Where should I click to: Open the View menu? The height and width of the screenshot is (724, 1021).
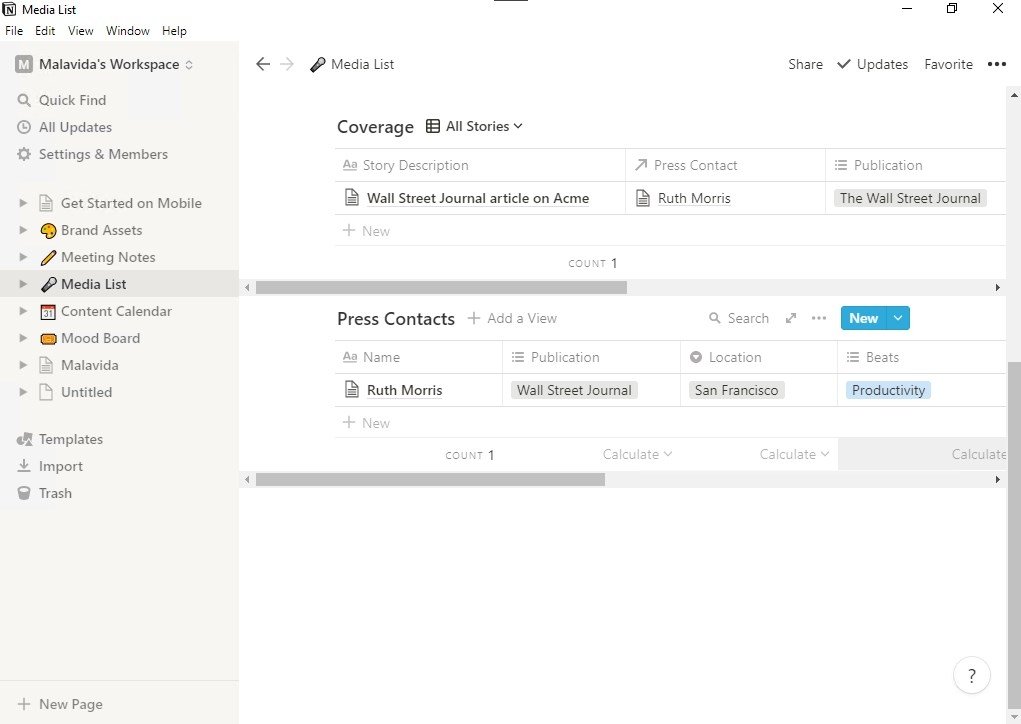coord(81,31)
